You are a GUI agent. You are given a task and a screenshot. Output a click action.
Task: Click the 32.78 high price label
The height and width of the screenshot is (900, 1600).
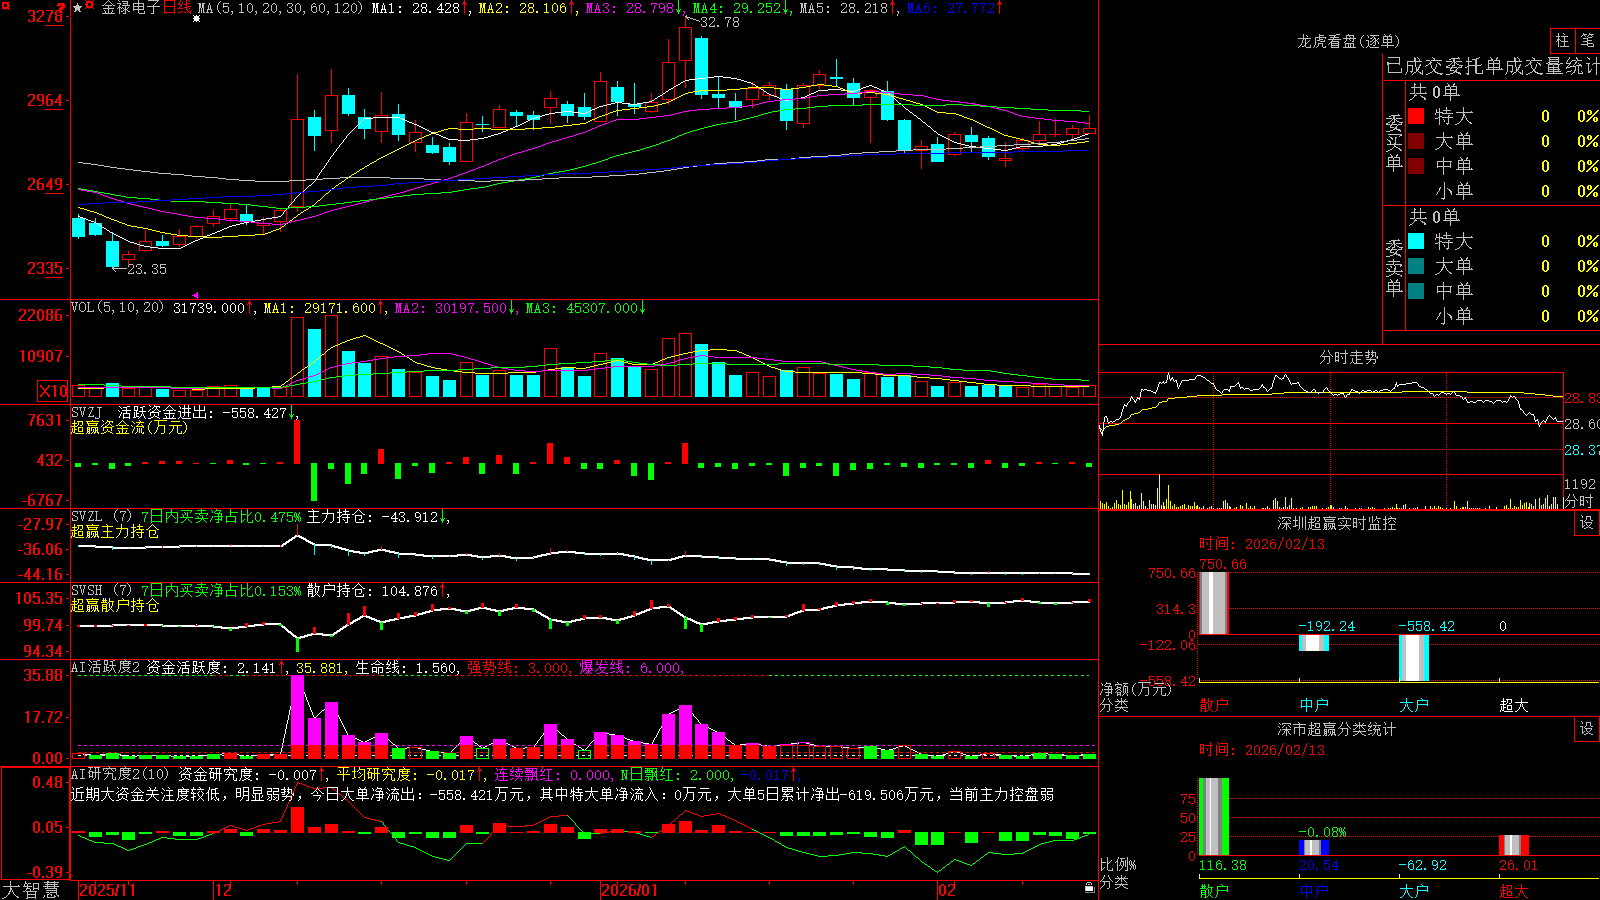720,22
